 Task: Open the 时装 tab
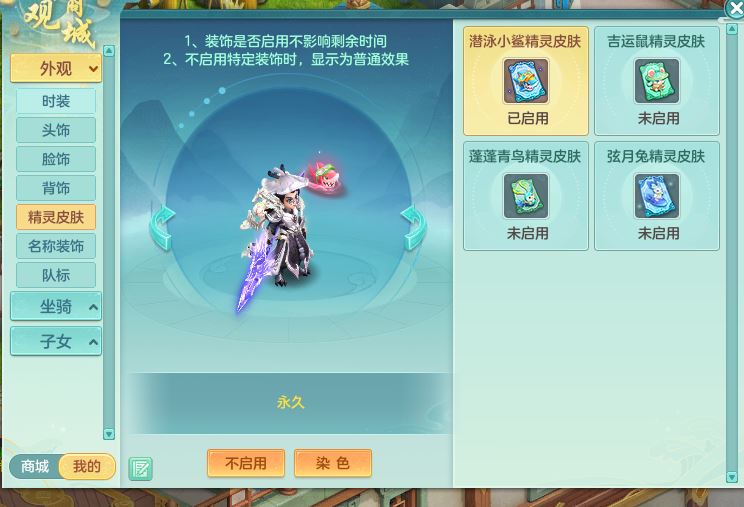pos(56,101)
